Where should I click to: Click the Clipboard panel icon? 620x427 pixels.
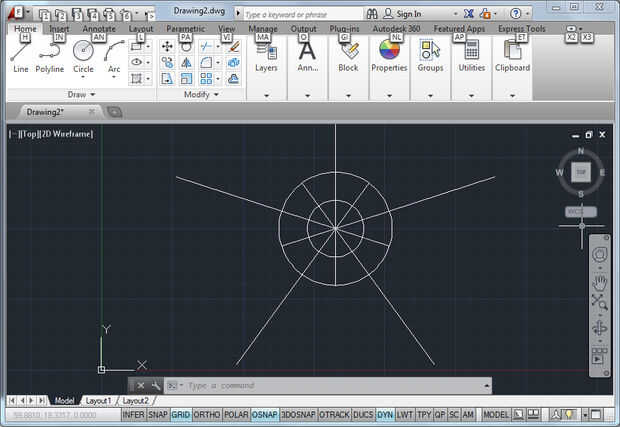tap(512, 52)
